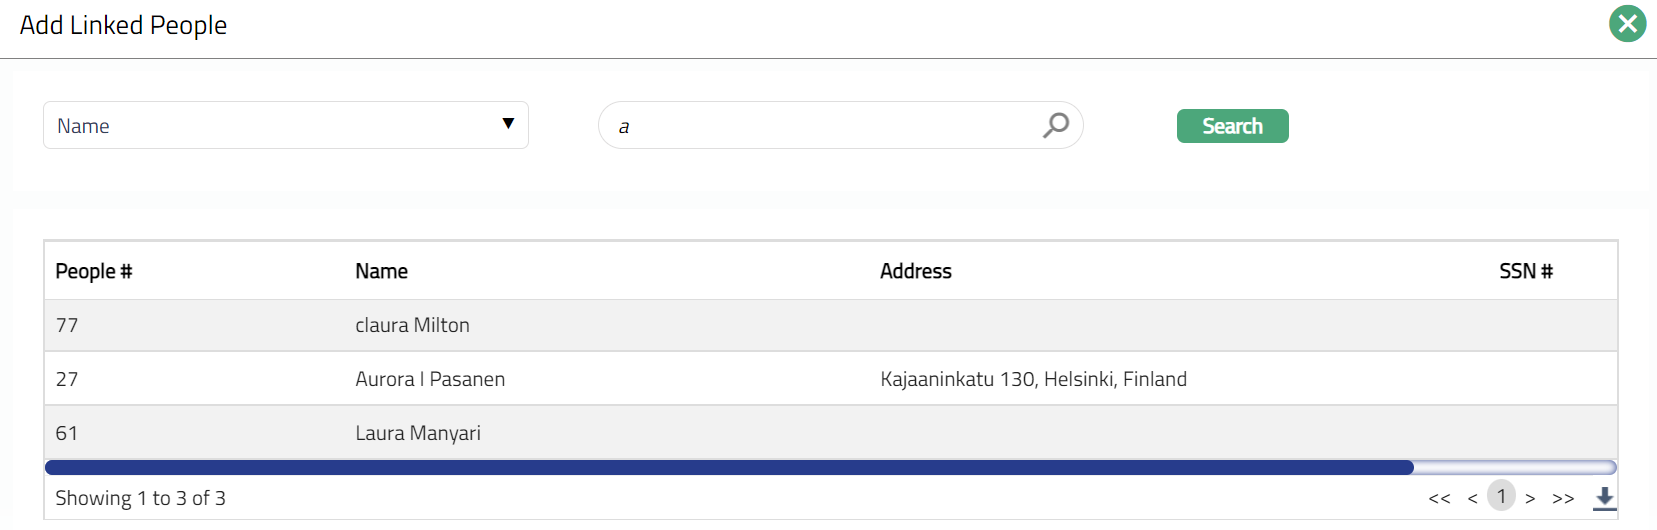Sort by the SSN # column header
The height and width of the screenshot is (530, 1657).
(1525, 271)
